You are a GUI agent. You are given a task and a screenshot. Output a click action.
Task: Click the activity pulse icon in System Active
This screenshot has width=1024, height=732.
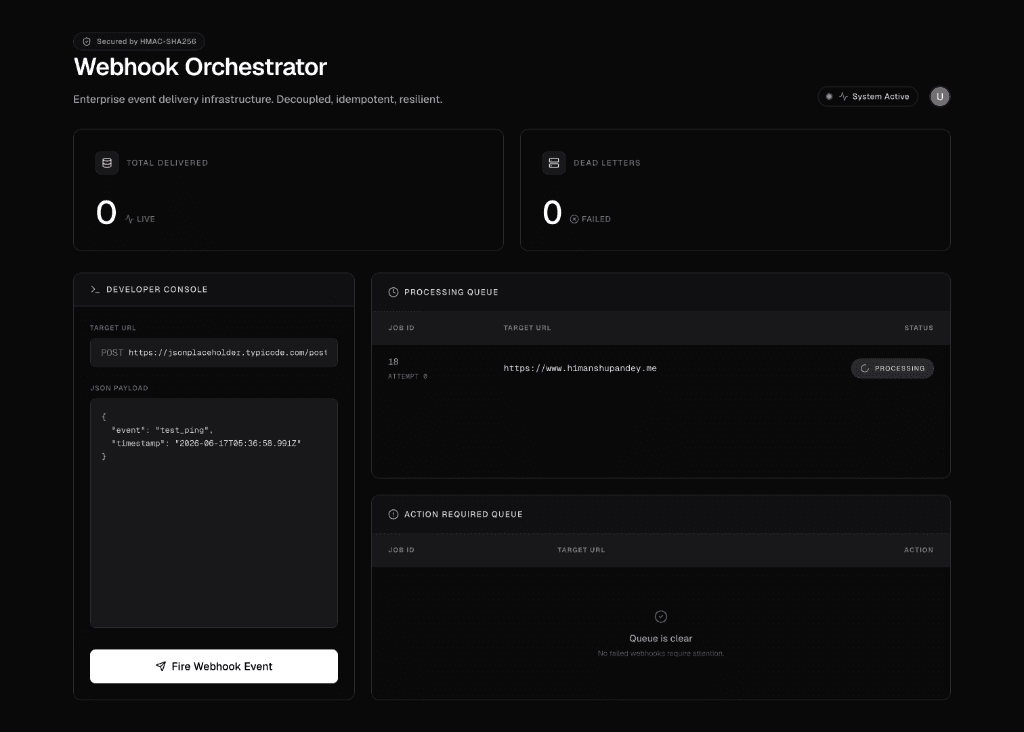843,97
